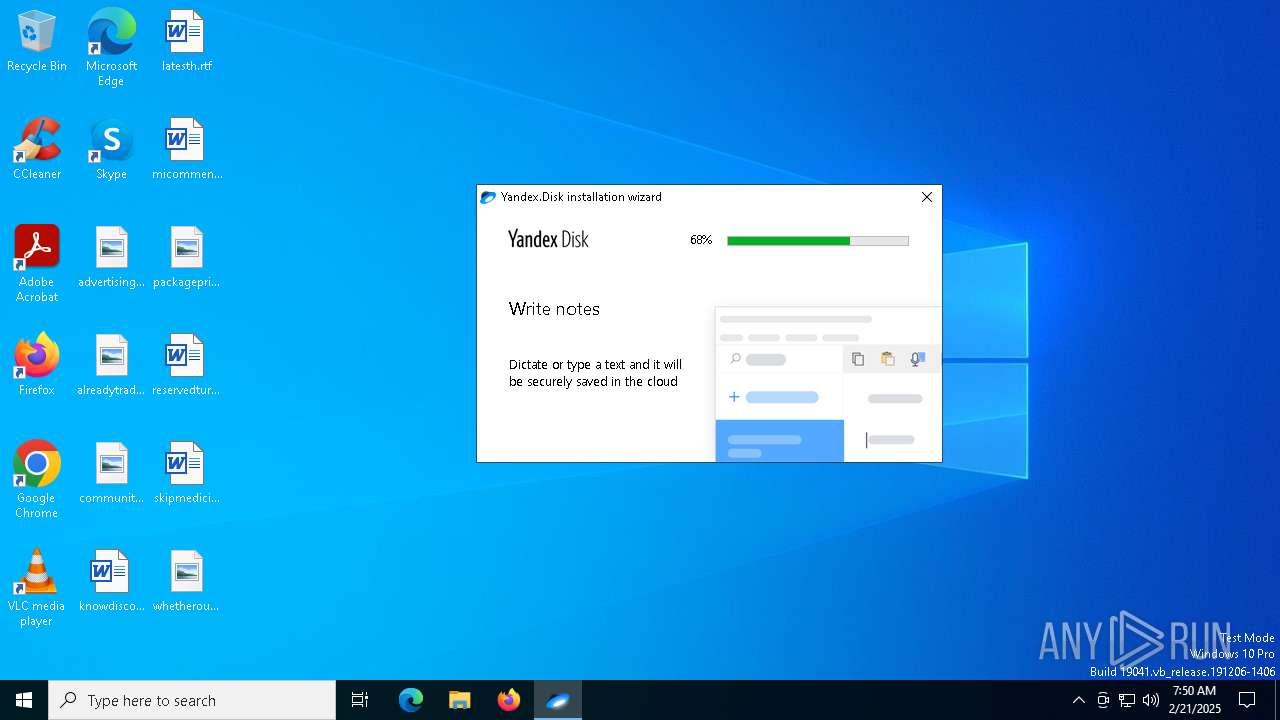The height and width of the screenshot is (720, 1280).
Task: Click the Dictate or type a text description
Action: [x=595, y=373]
